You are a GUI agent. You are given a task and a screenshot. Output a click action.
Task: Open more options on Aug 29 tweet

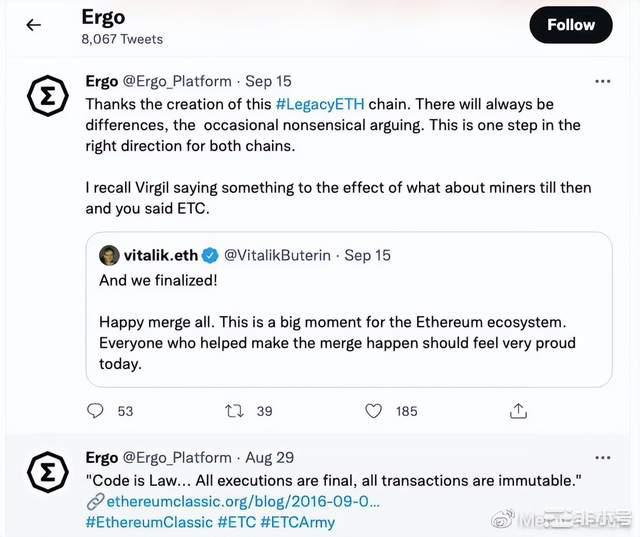[602, 458]
